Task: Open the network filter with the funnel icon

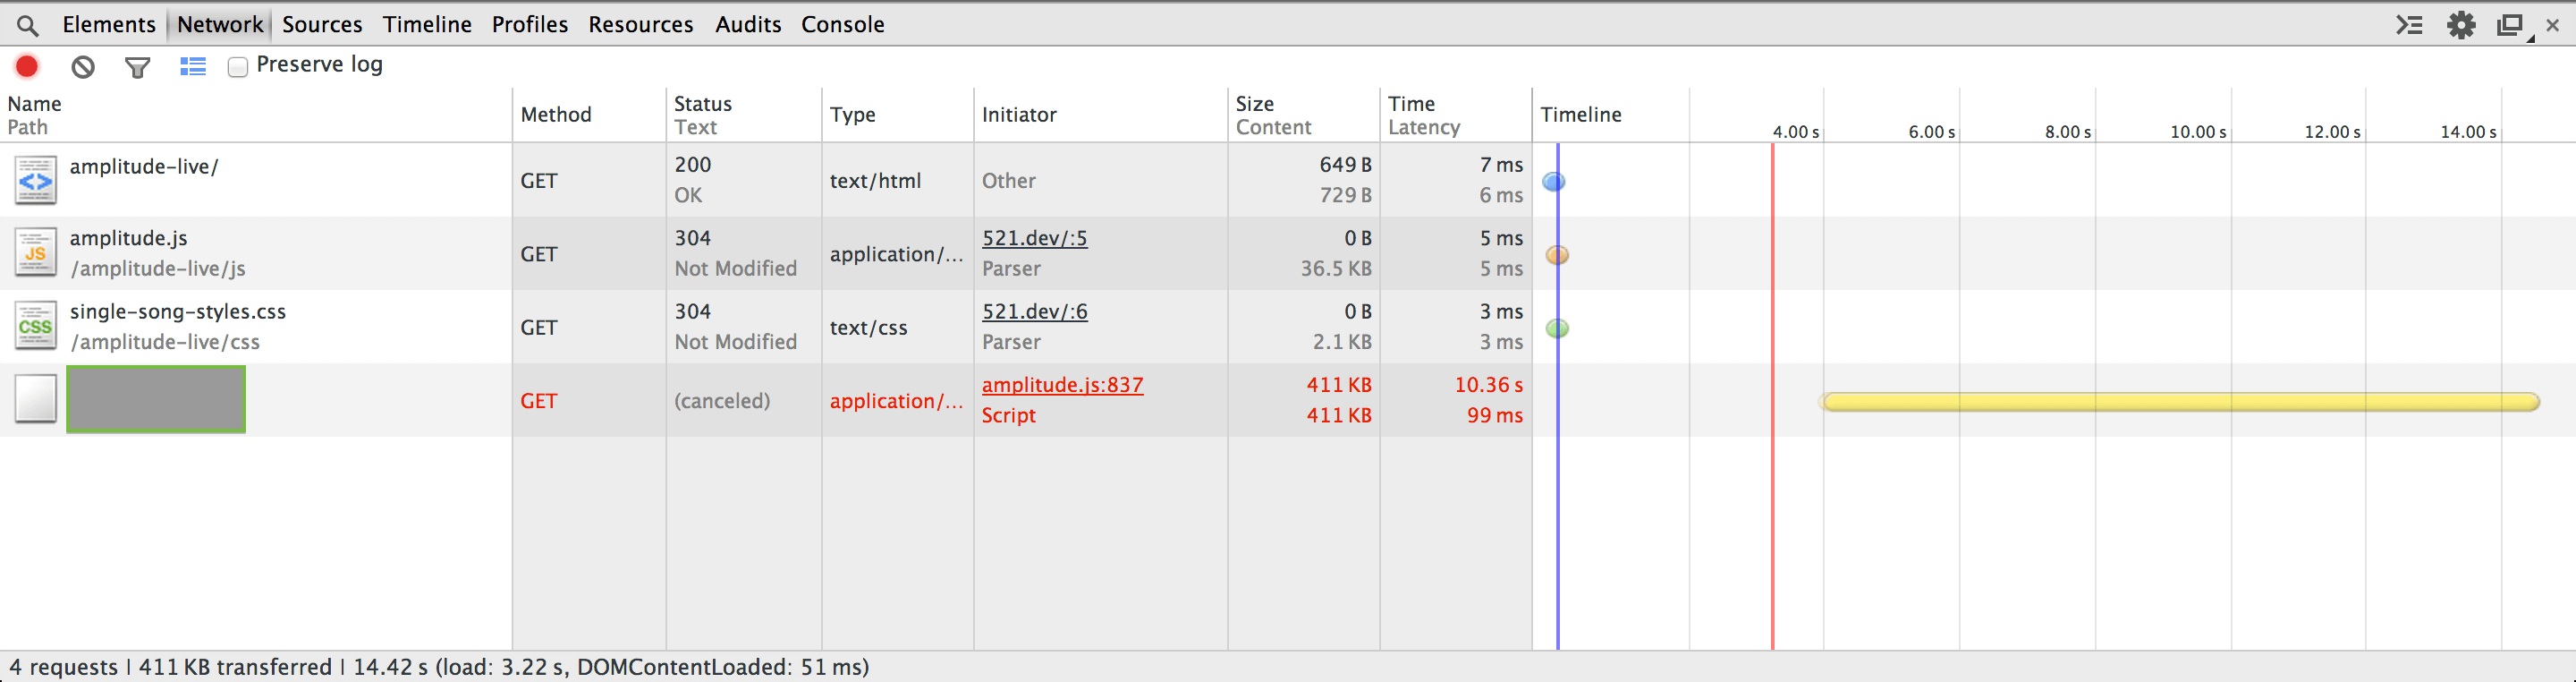Action: pyautogui.click(x=137, y=67)
